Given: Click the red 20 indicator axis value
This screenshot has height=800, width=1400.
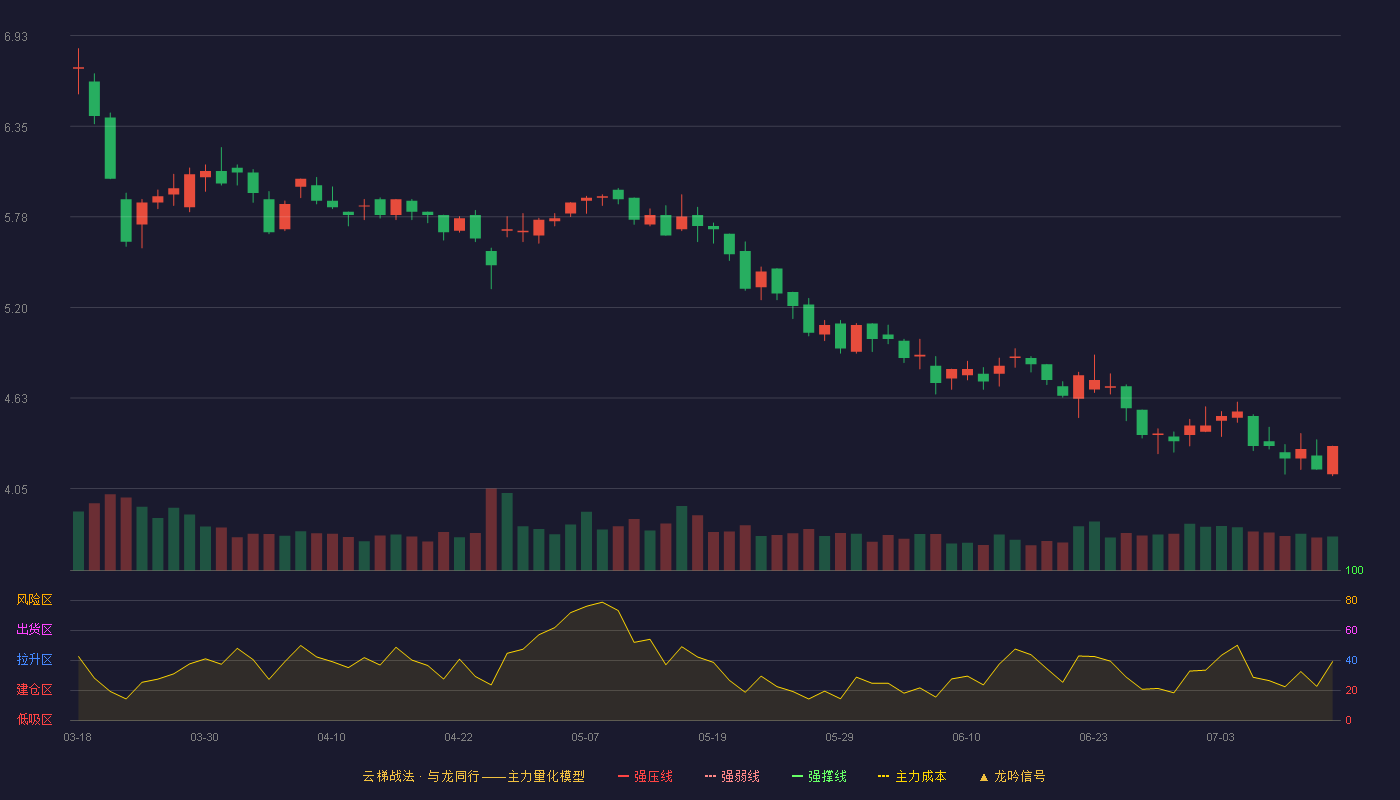Looking at the screenshot, I should click(x=1351, y=691).
